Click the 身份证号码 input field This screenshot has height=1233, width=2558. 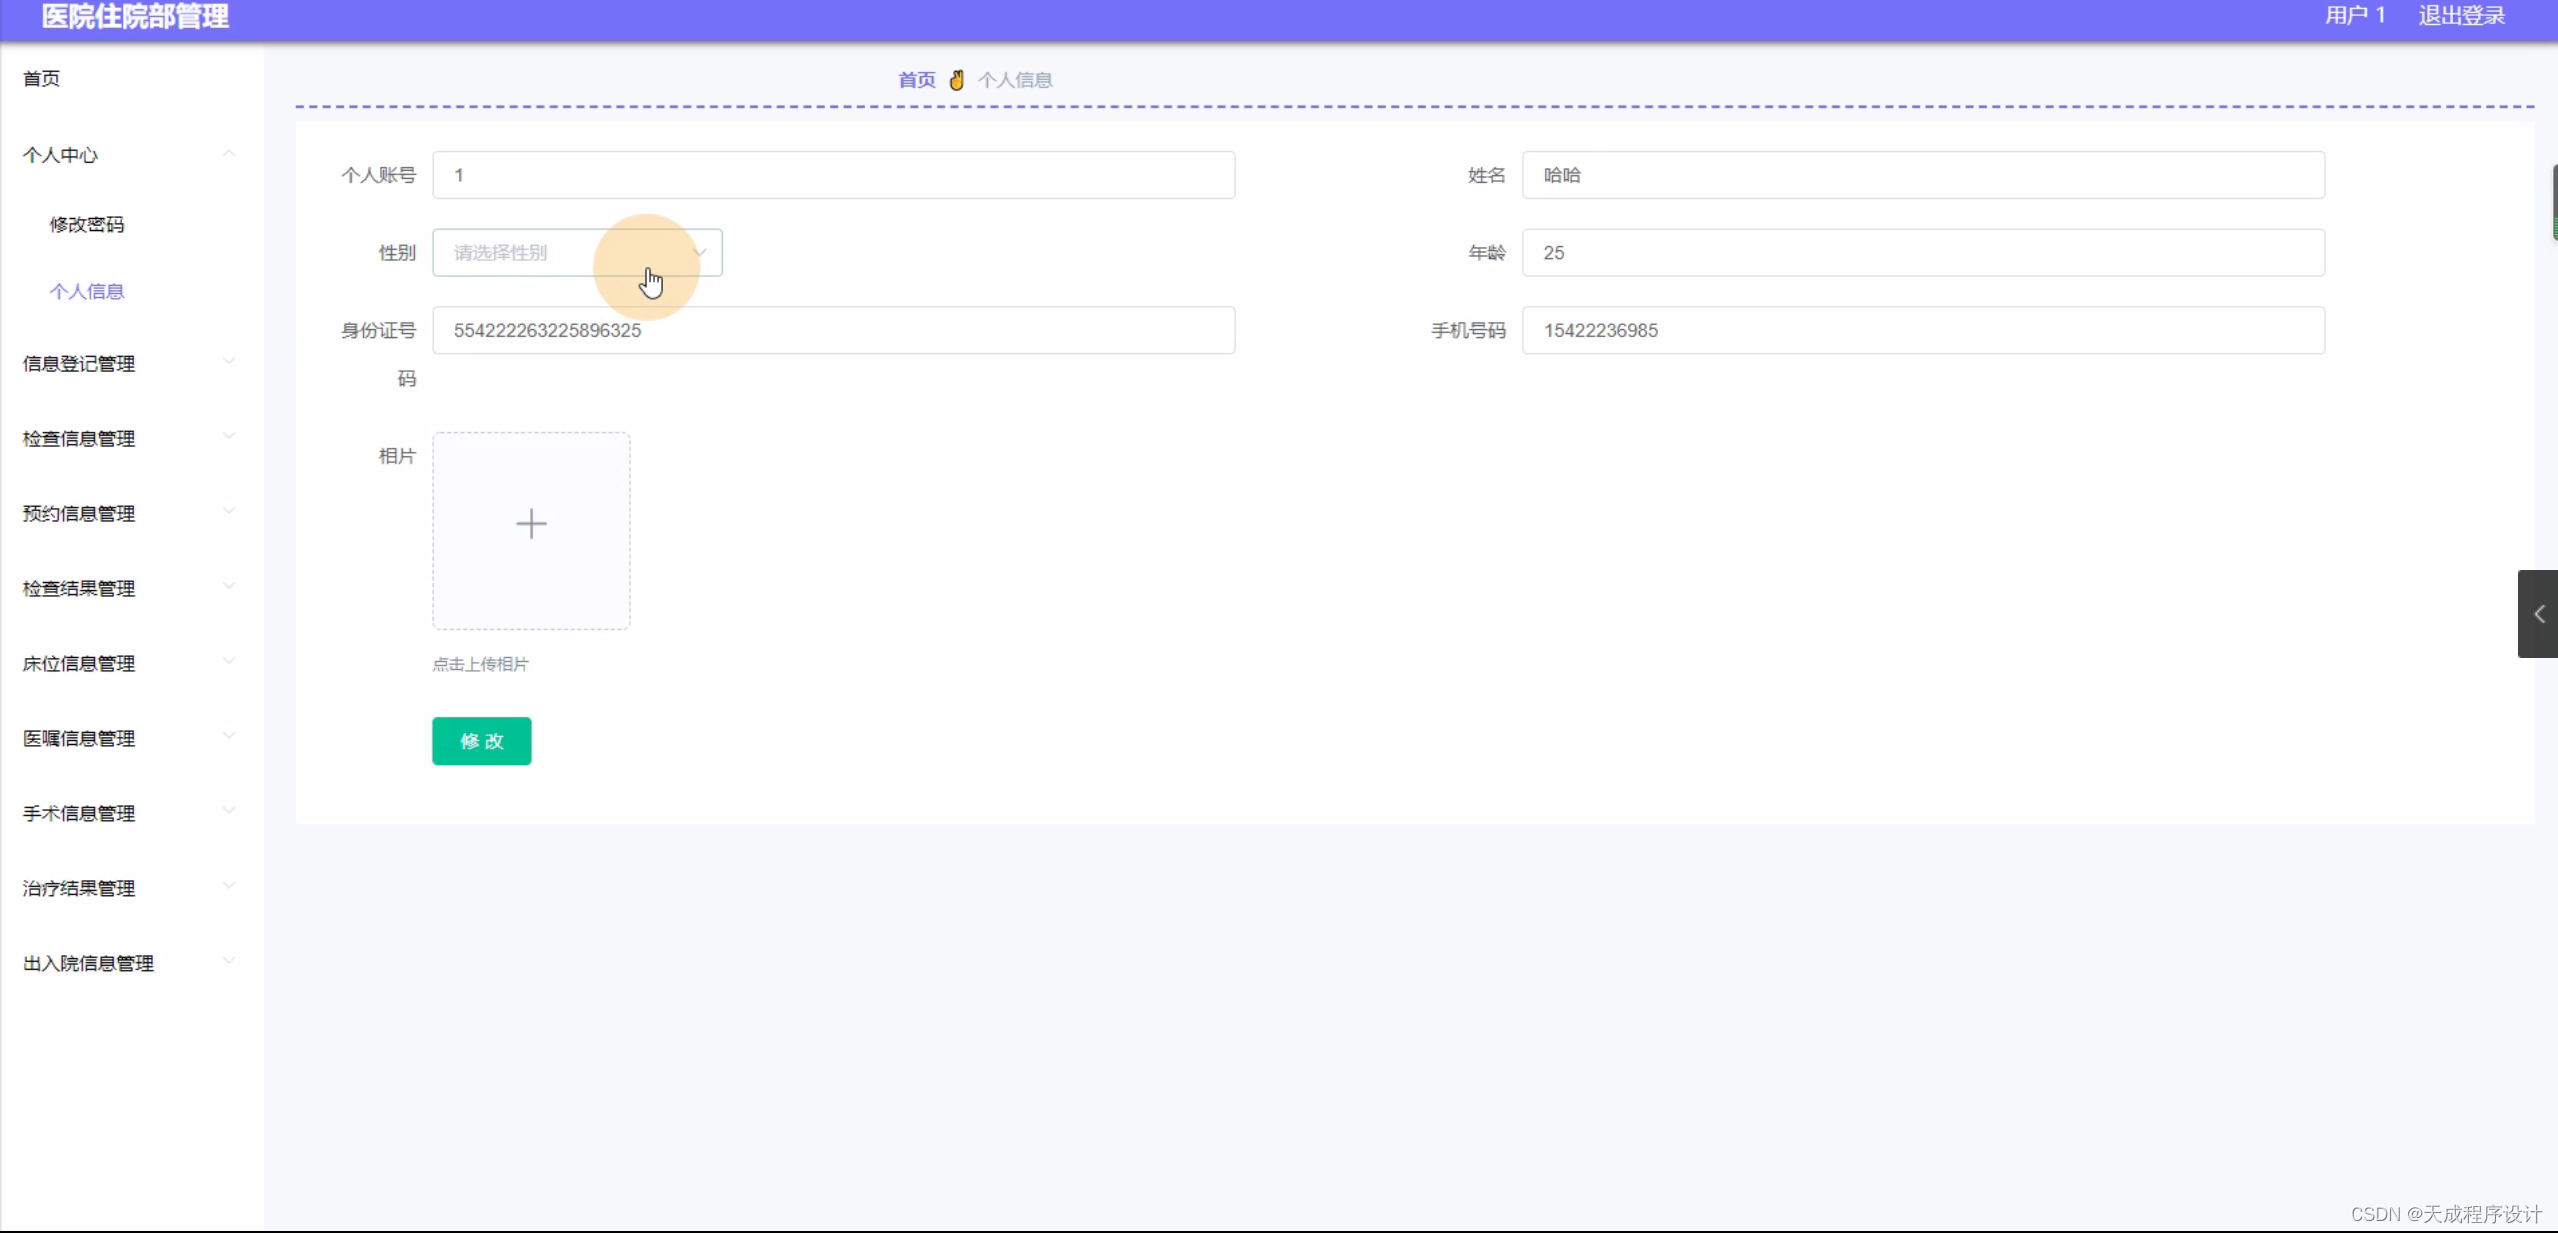point(833,330)
